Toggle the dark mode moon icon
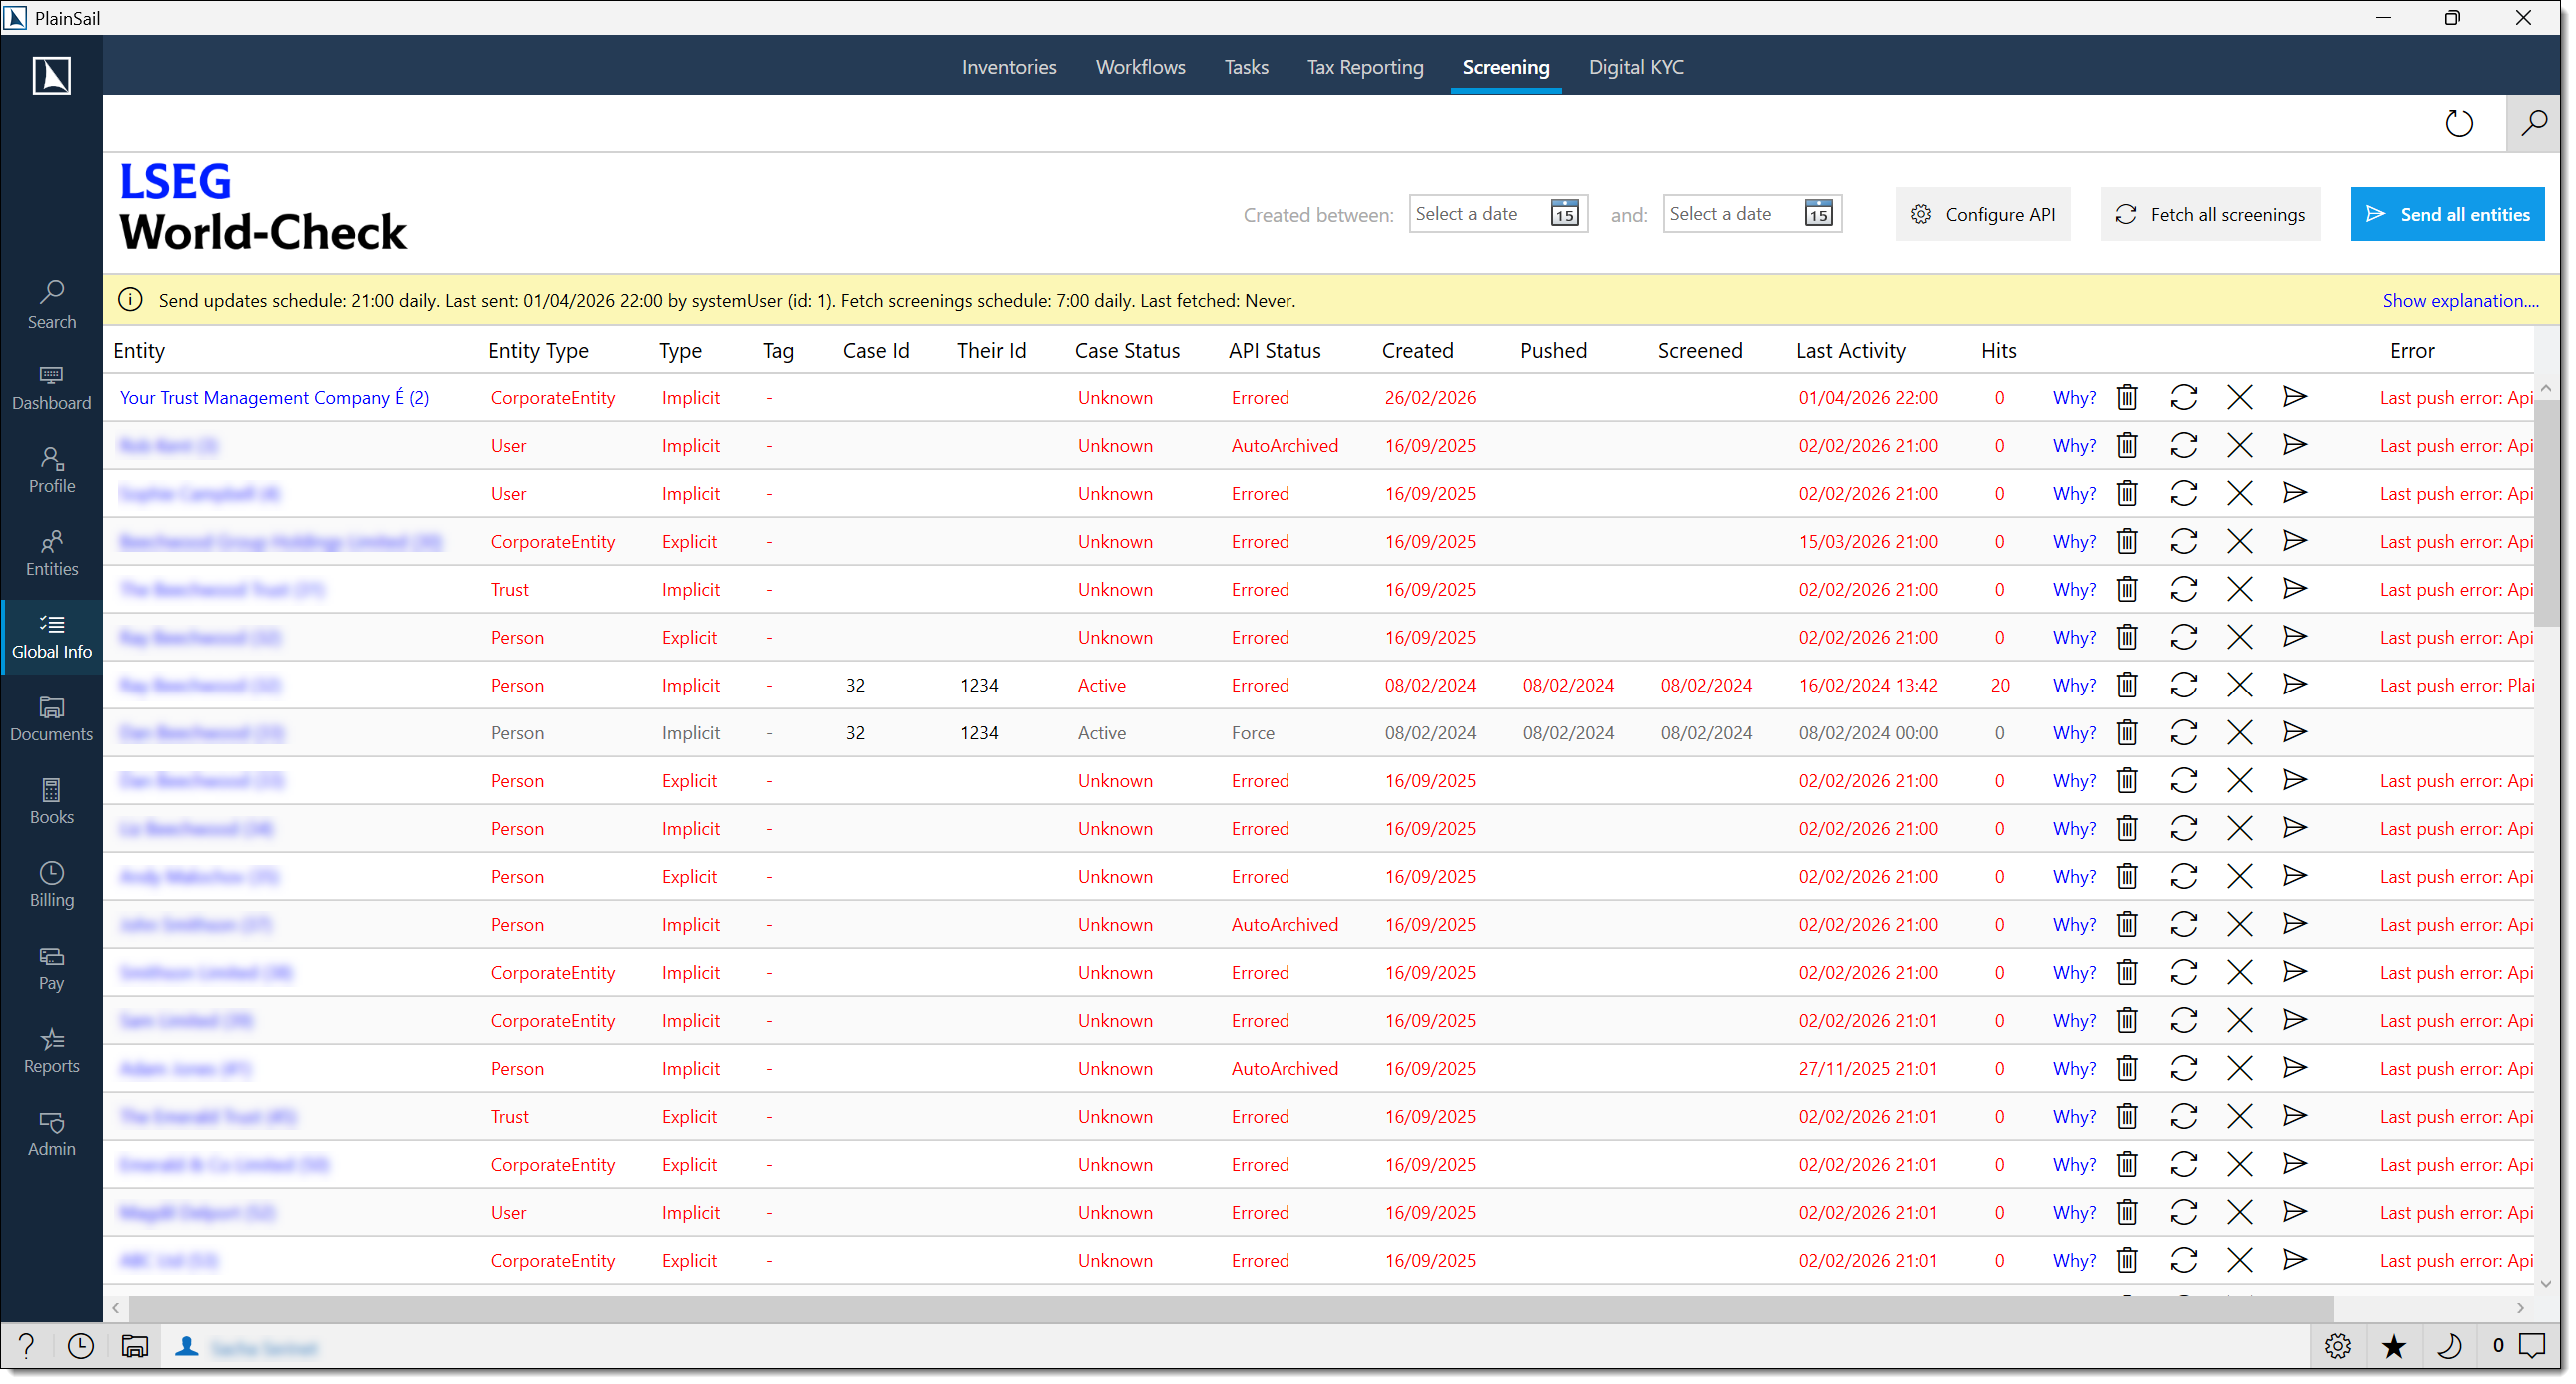Viewport: 2576px width, 1384px height. click(2449, 1346)
